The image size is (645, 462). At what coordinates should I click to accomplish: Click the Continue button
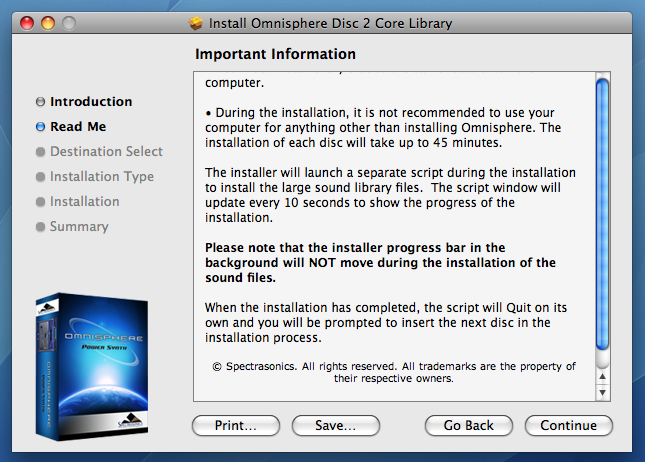568,425
